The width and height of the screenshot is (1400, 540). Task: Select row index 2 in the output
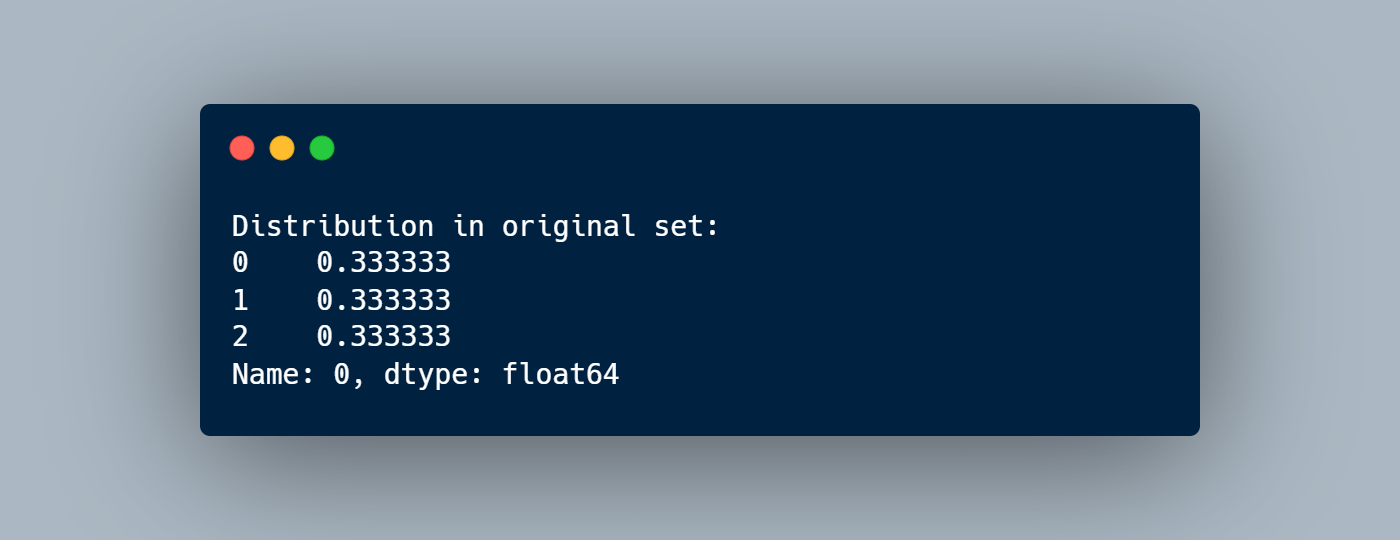coord(240,337)
